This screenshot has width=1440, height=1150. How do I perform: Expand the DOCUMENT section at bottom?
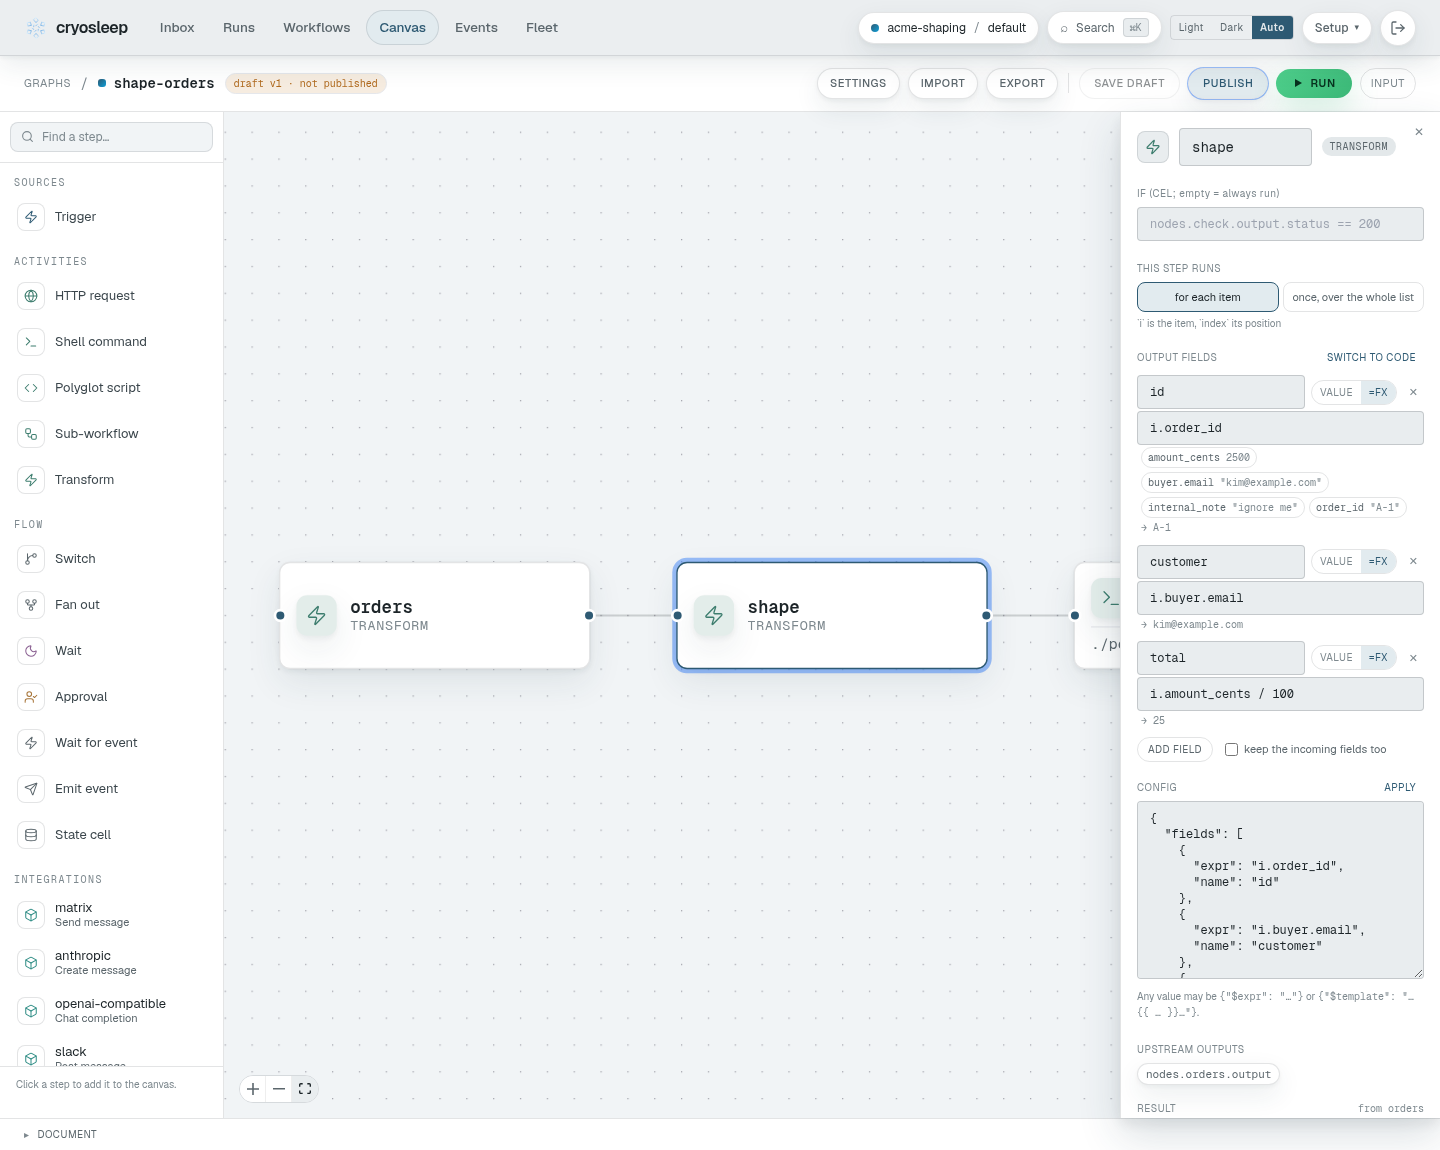point(60,1135)
